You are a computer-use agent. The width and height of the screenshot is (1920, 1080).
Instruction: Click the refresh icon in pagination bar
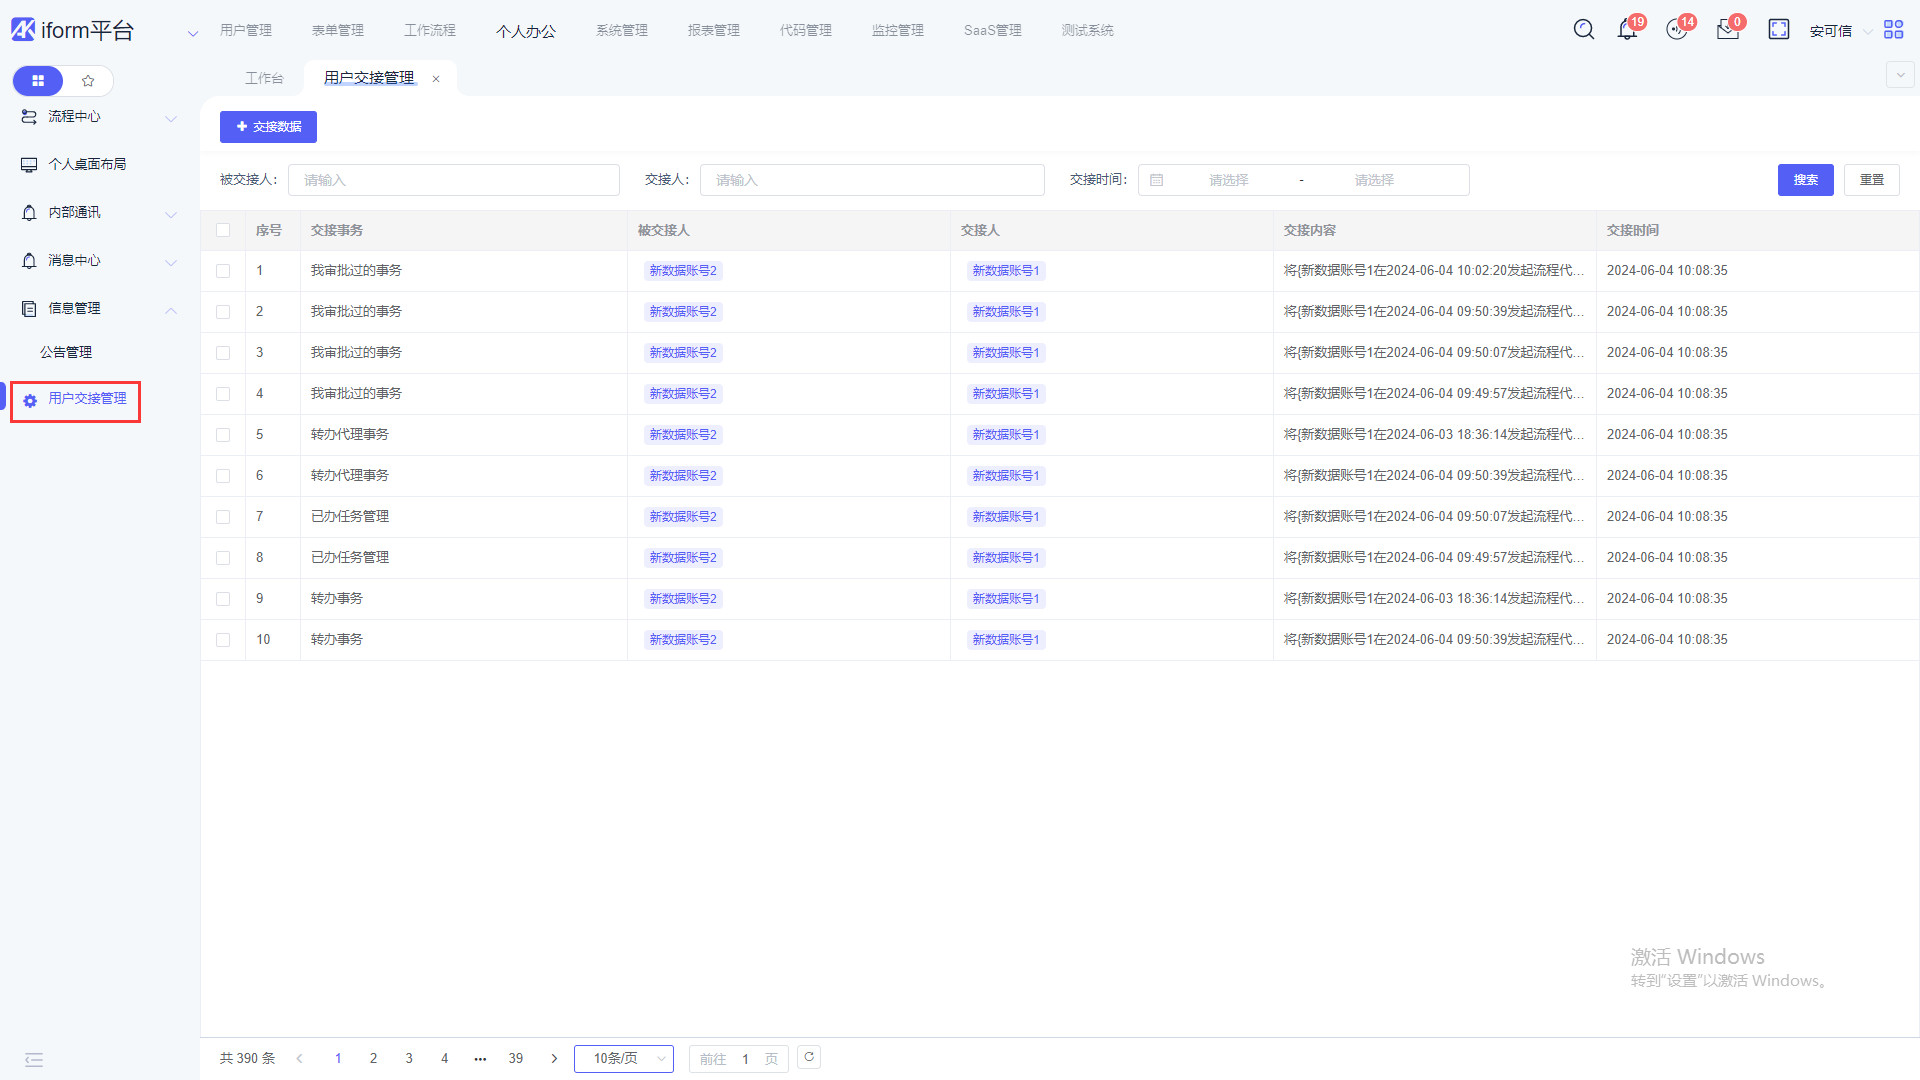(809, 1057)
